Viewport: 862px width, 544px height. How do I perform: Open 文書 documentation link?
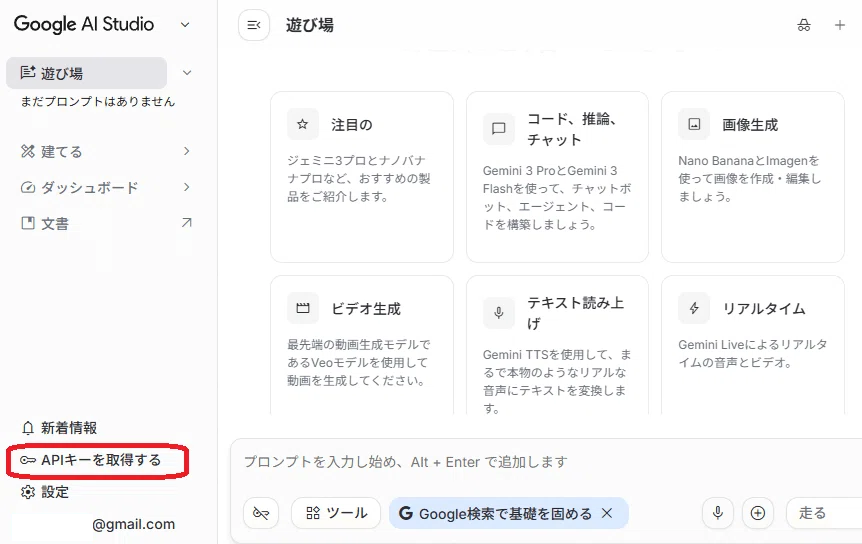tap(55, 224)
